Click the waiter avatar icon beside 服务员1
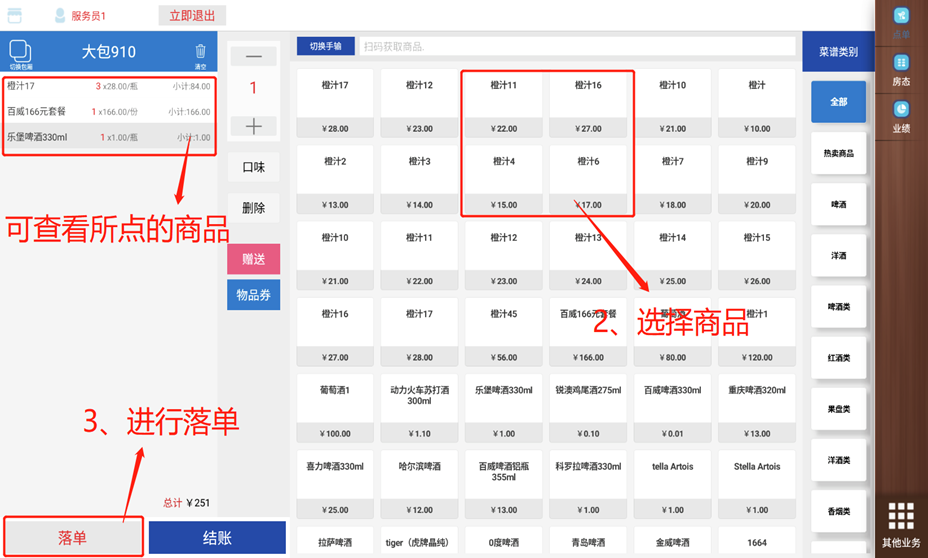This screenshot has width=928, height=558. 60,15
